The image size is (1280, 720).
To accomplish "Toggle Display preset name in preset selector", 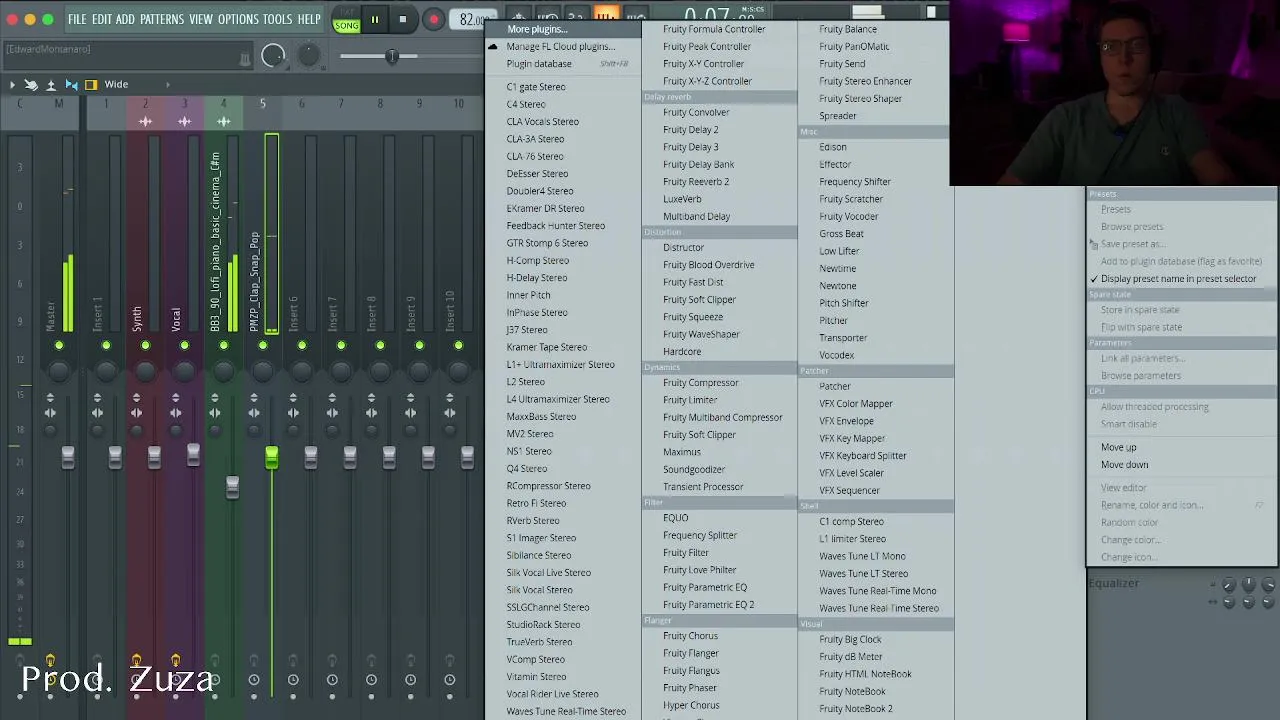I will coord(1178,279).
